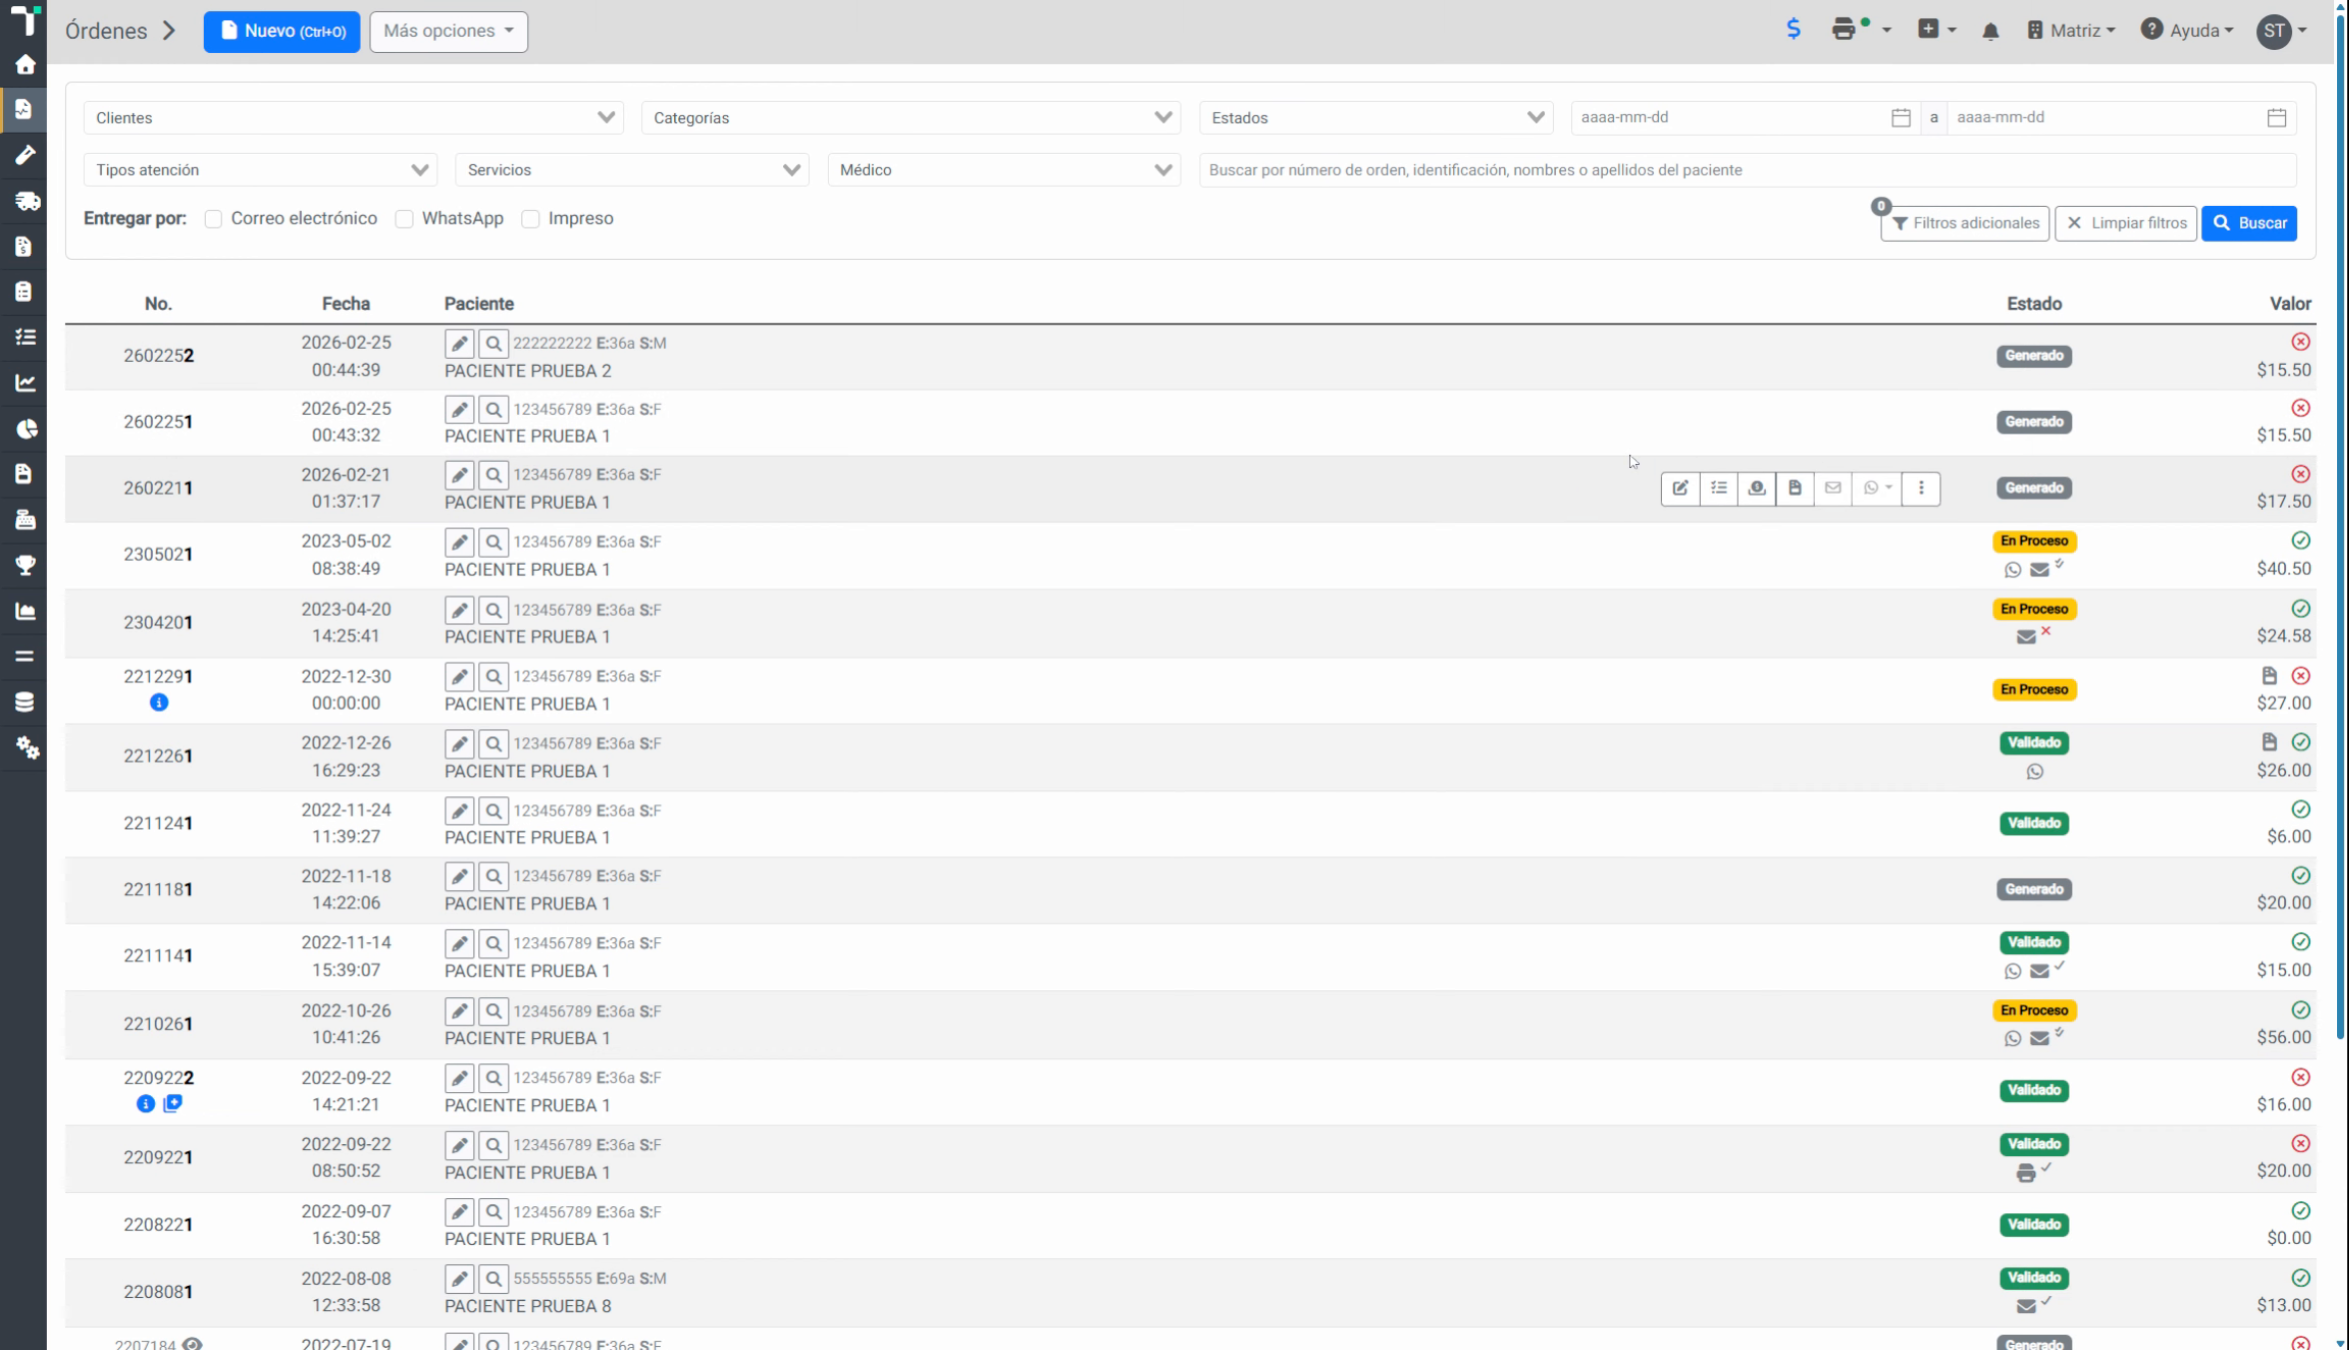The height and width of the screenshot is (1350, 2349).
Task: Open the home icon in the sidebar
Action: pos(25,65)
